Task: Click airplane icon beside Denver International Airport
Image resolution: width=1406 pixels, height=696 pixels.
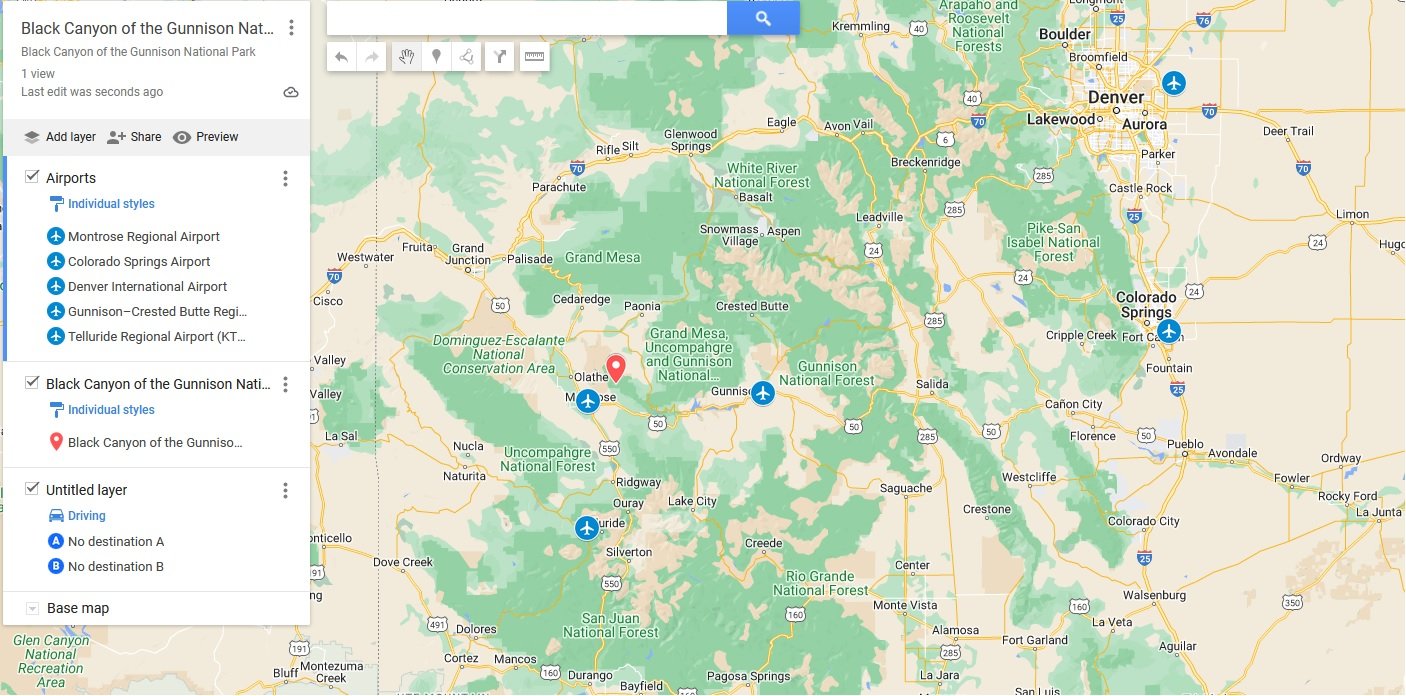Action: (56, 287)
